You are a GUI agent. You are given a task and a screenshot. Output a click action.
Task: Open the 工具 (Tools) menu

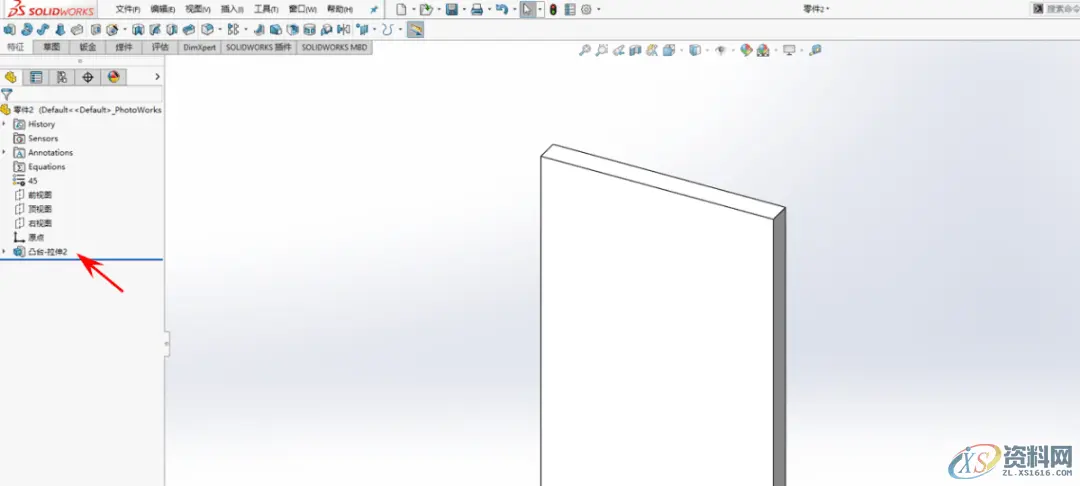pyautogui.click(x=266, y=10)
